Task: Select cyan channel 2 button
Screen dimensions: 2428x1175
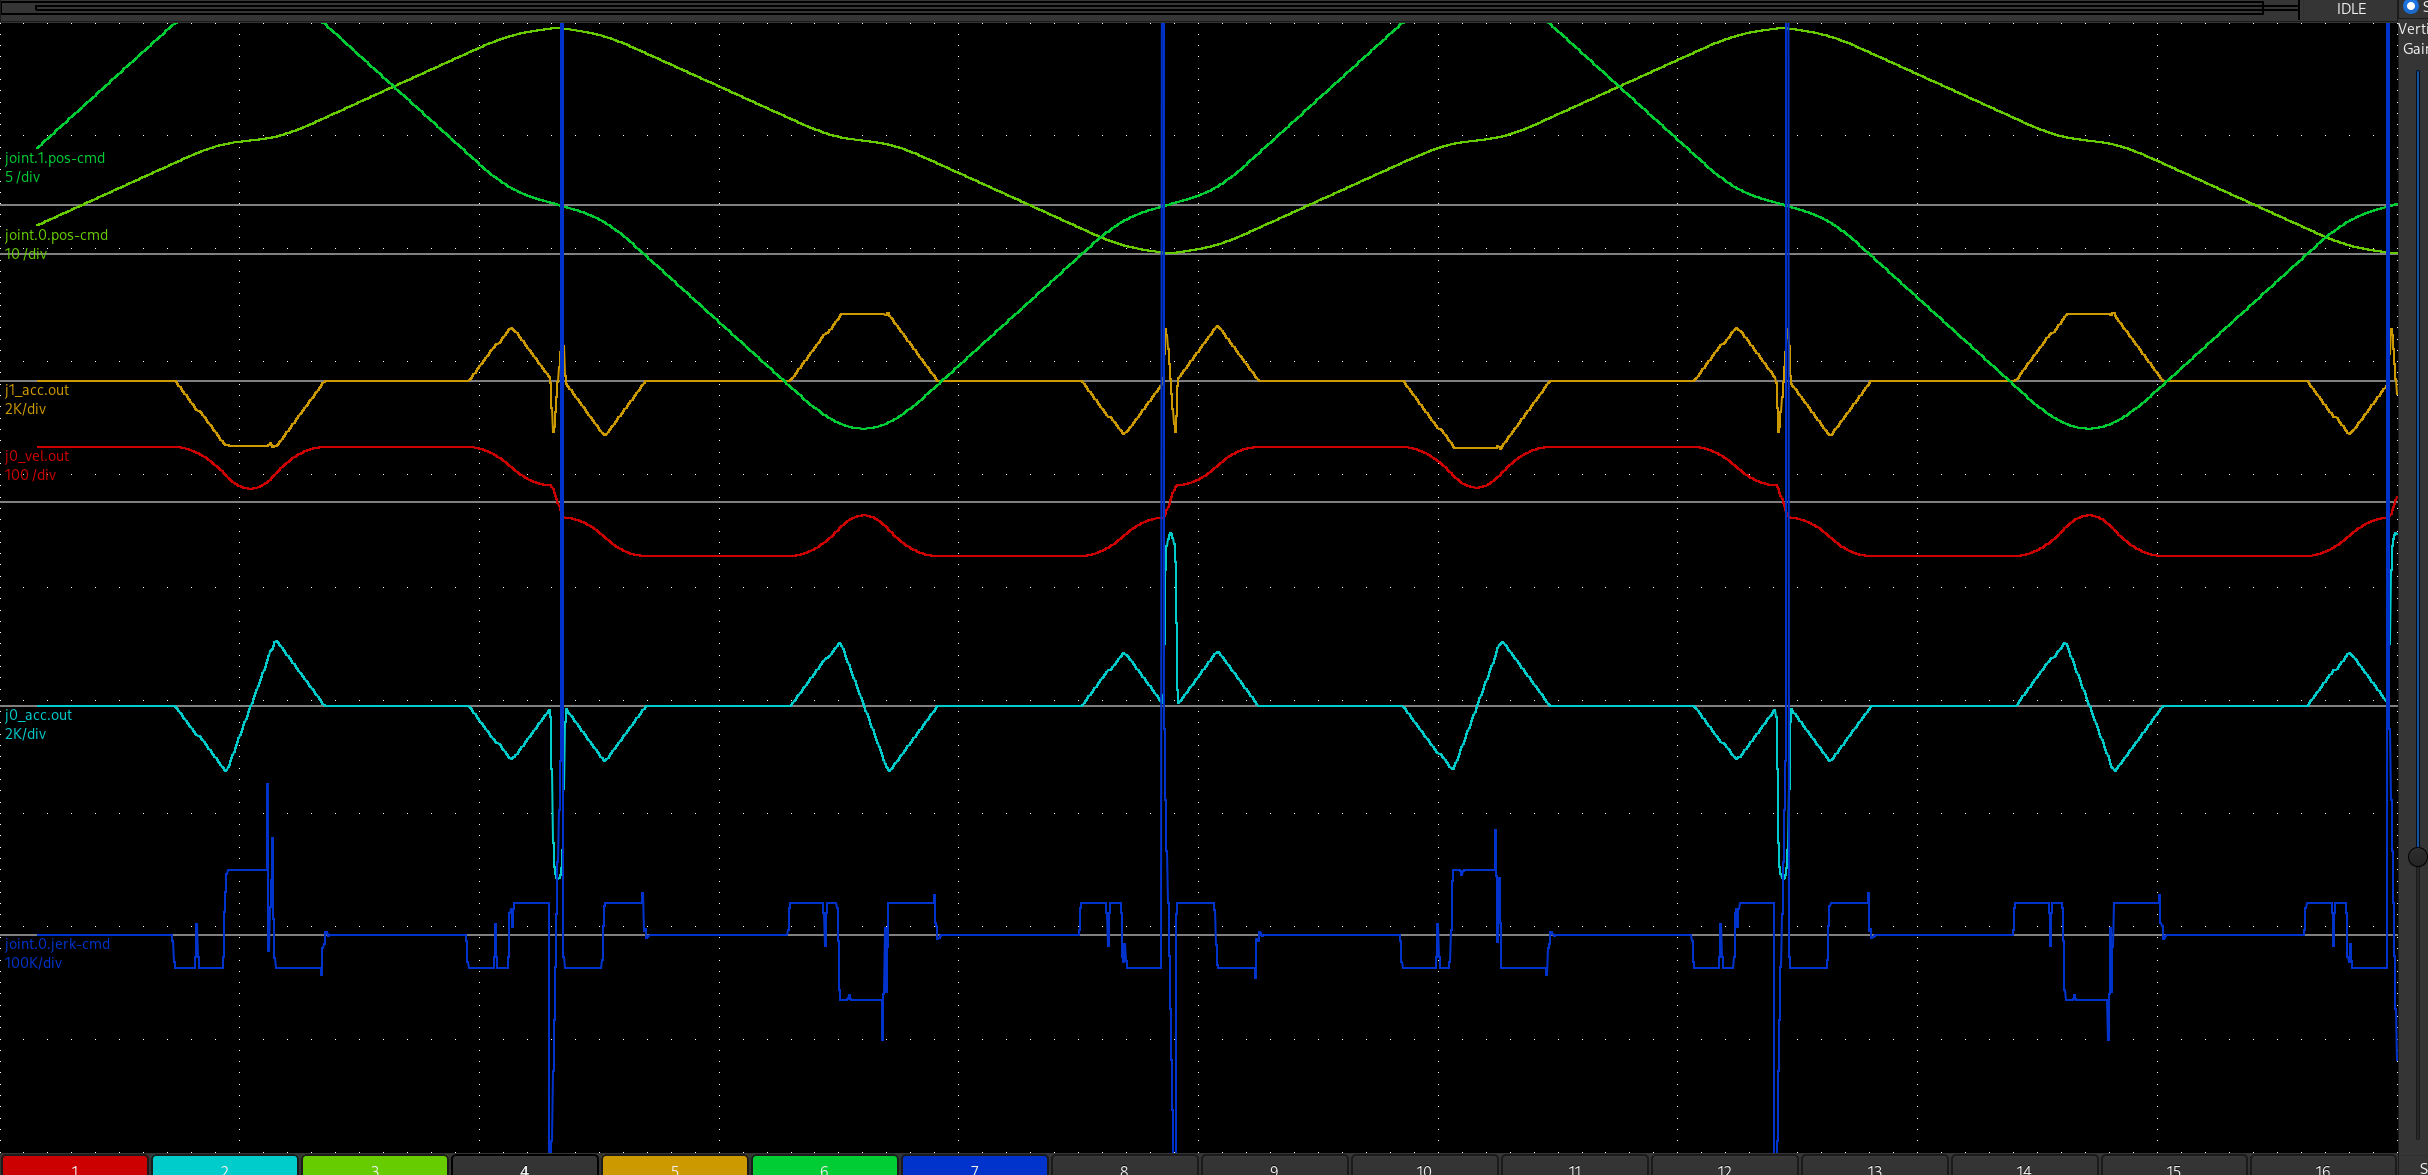Action: [x=225, y=1166]
